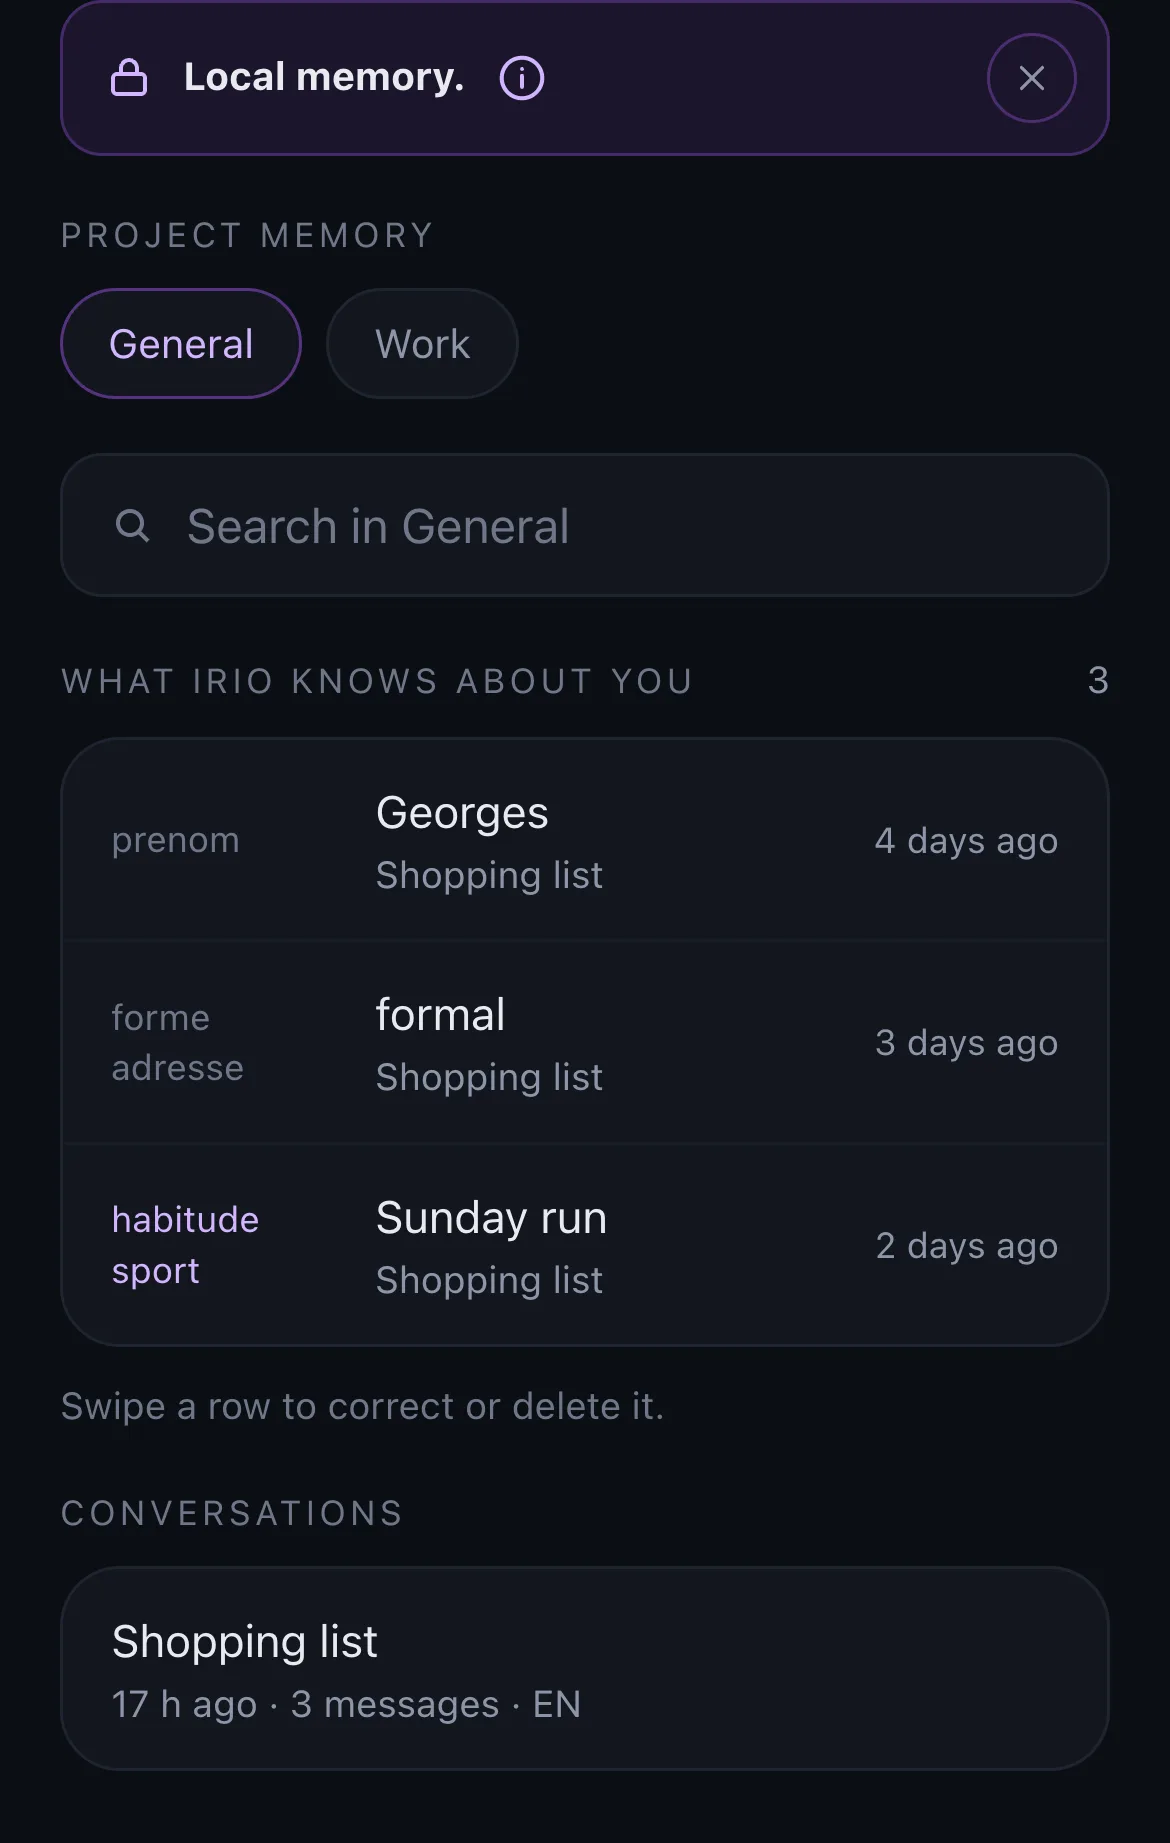The height and width of the screenshot is (1843, 1170).
Task: Click Shopping list source under Sunday run
Action: tap(489, 1280)
